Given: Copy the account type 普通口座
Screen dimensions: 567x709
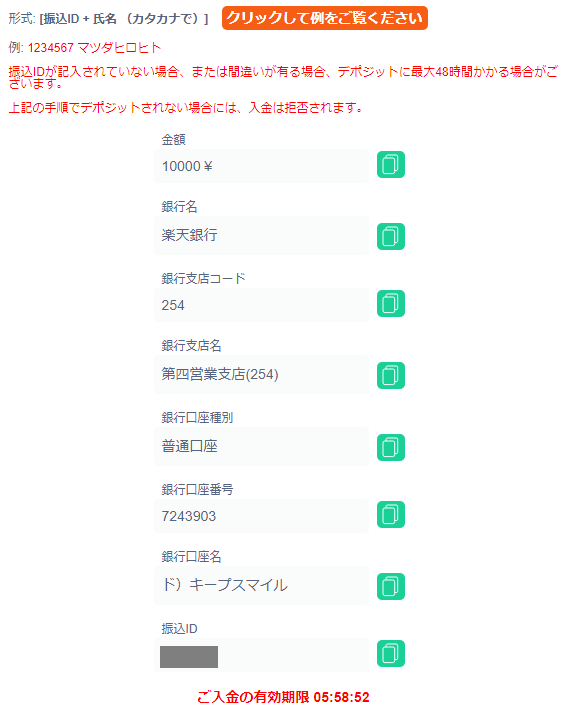Looking at the screenshot, I should click(391, 447).
